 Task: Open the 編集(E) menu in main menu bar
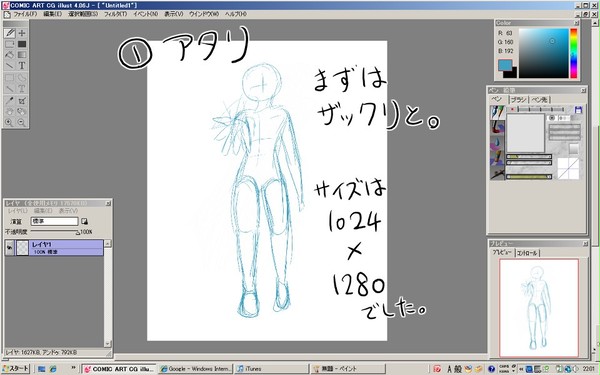click(52, 14)
